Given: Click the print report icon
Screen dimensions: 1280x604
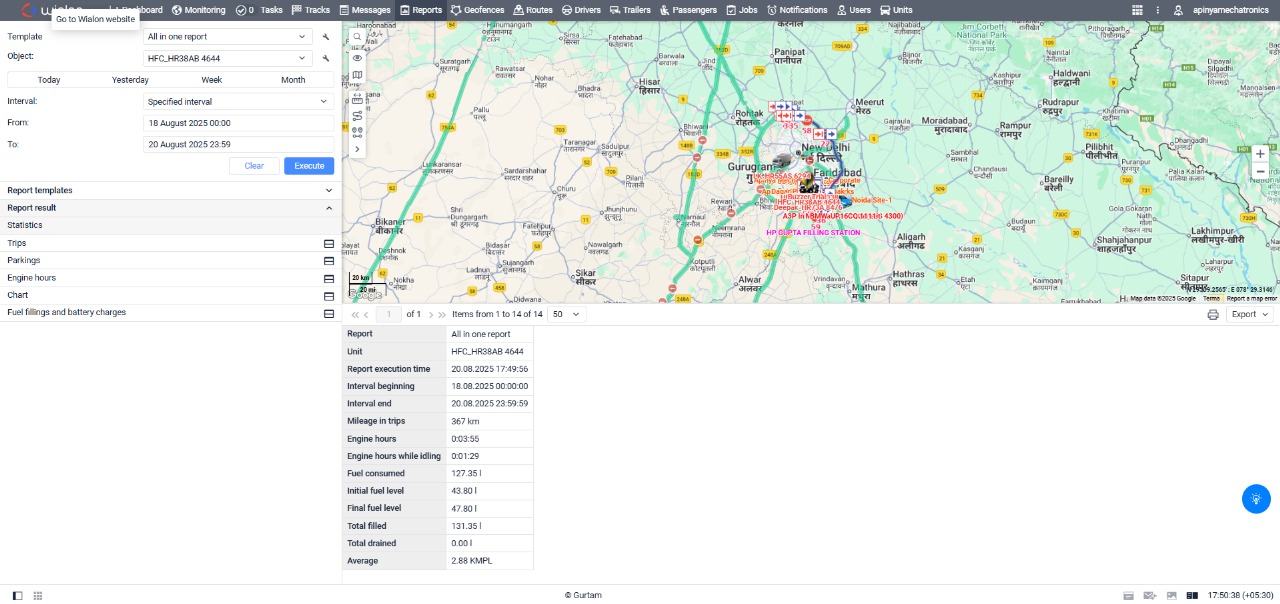Looking at the screenshot, I should pos(1213,314).
